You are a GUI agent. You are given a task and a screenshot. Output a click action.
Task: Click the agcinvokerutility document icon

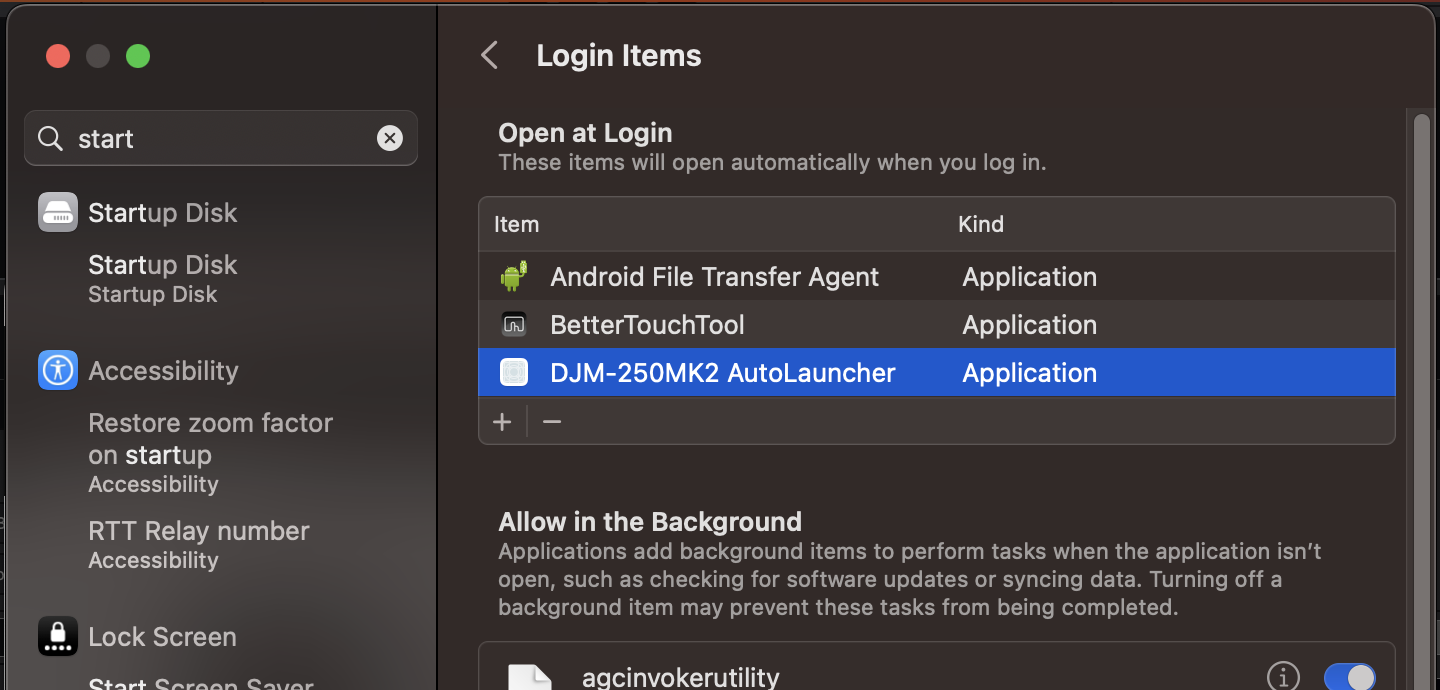[x=530, y=677]
